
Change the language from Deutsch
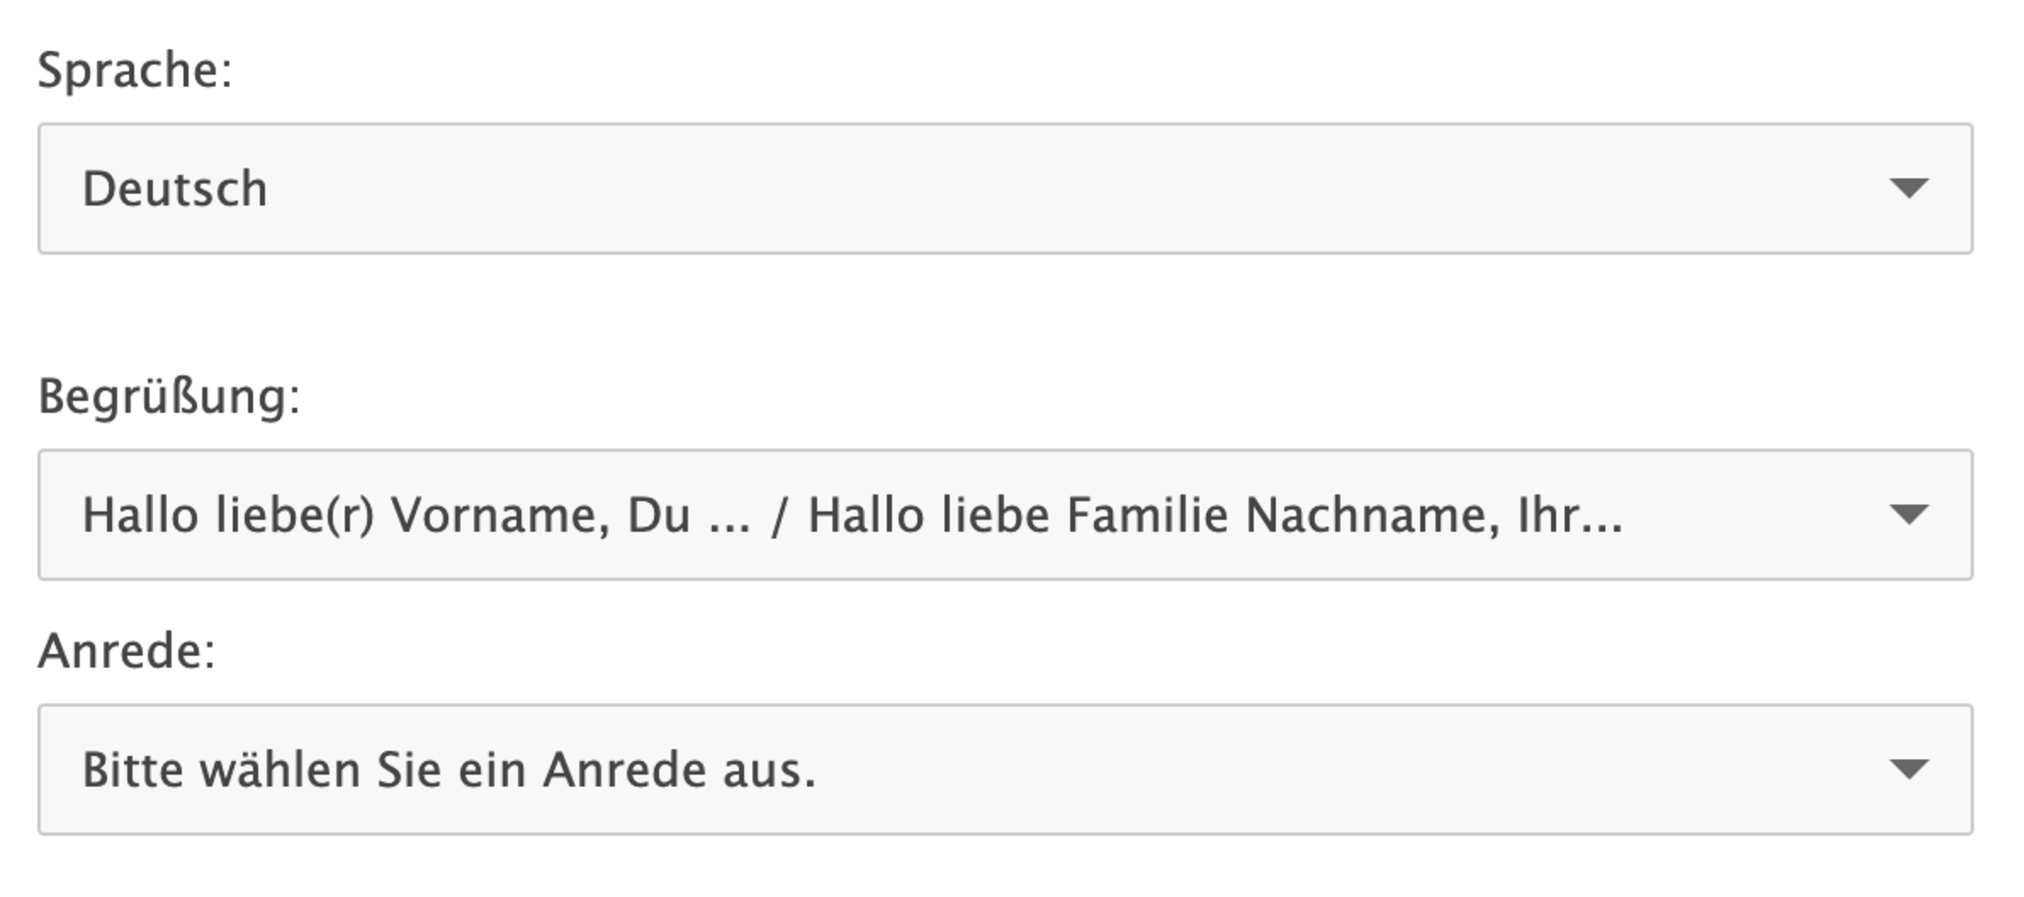[x=1004, y=188]
